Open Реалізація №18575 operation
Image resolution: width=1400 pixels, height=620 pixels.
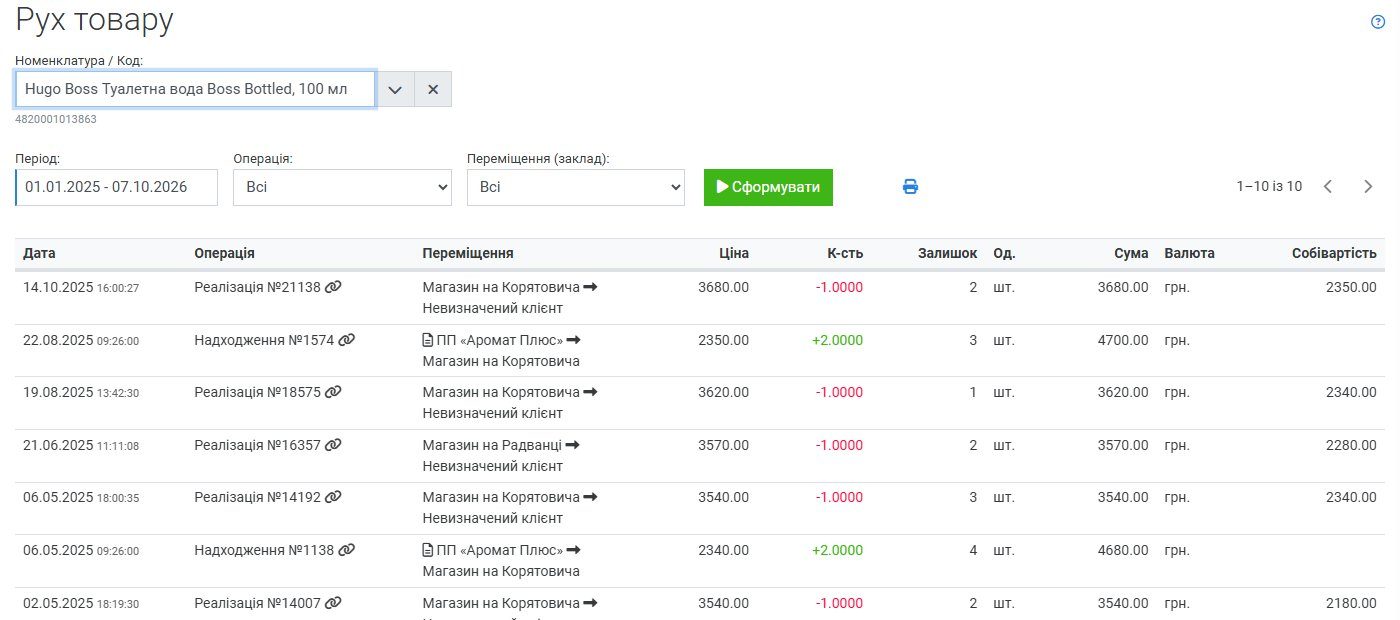(258, 392)
